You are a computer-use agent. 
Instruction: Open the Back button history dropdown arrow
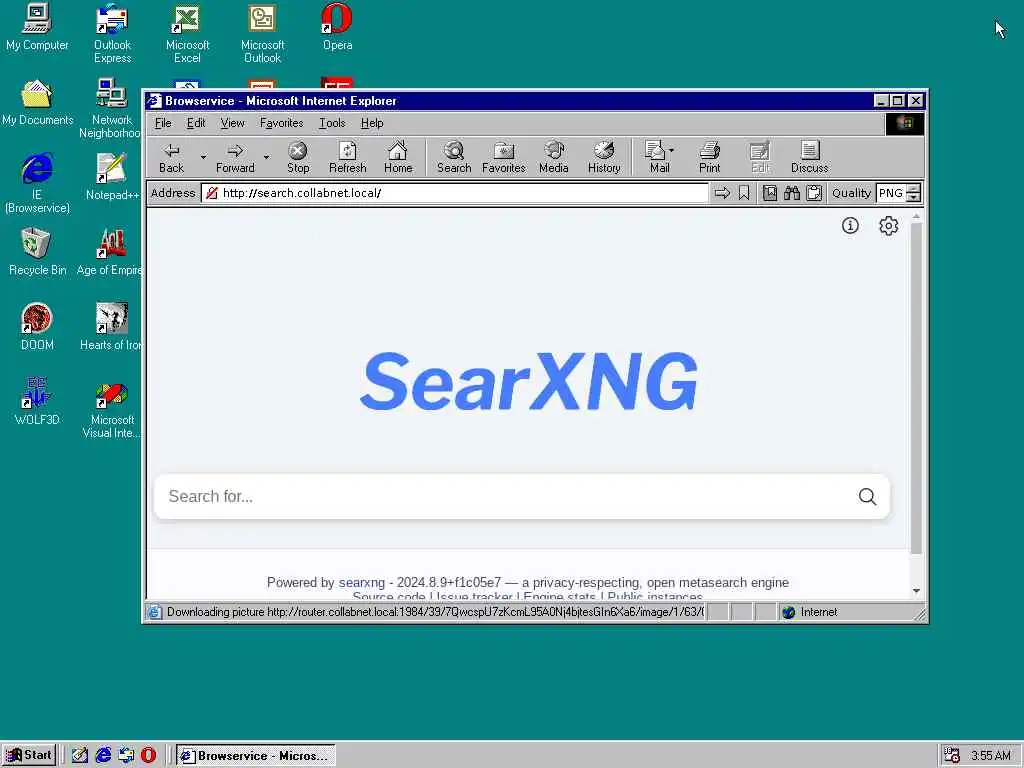(203, 157)
